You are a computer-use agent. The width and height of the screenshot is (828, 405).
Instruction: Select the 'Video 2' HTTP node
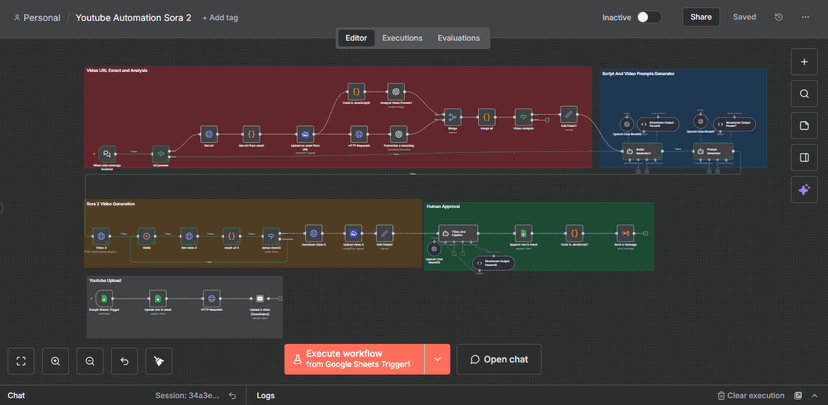point(101,236)
